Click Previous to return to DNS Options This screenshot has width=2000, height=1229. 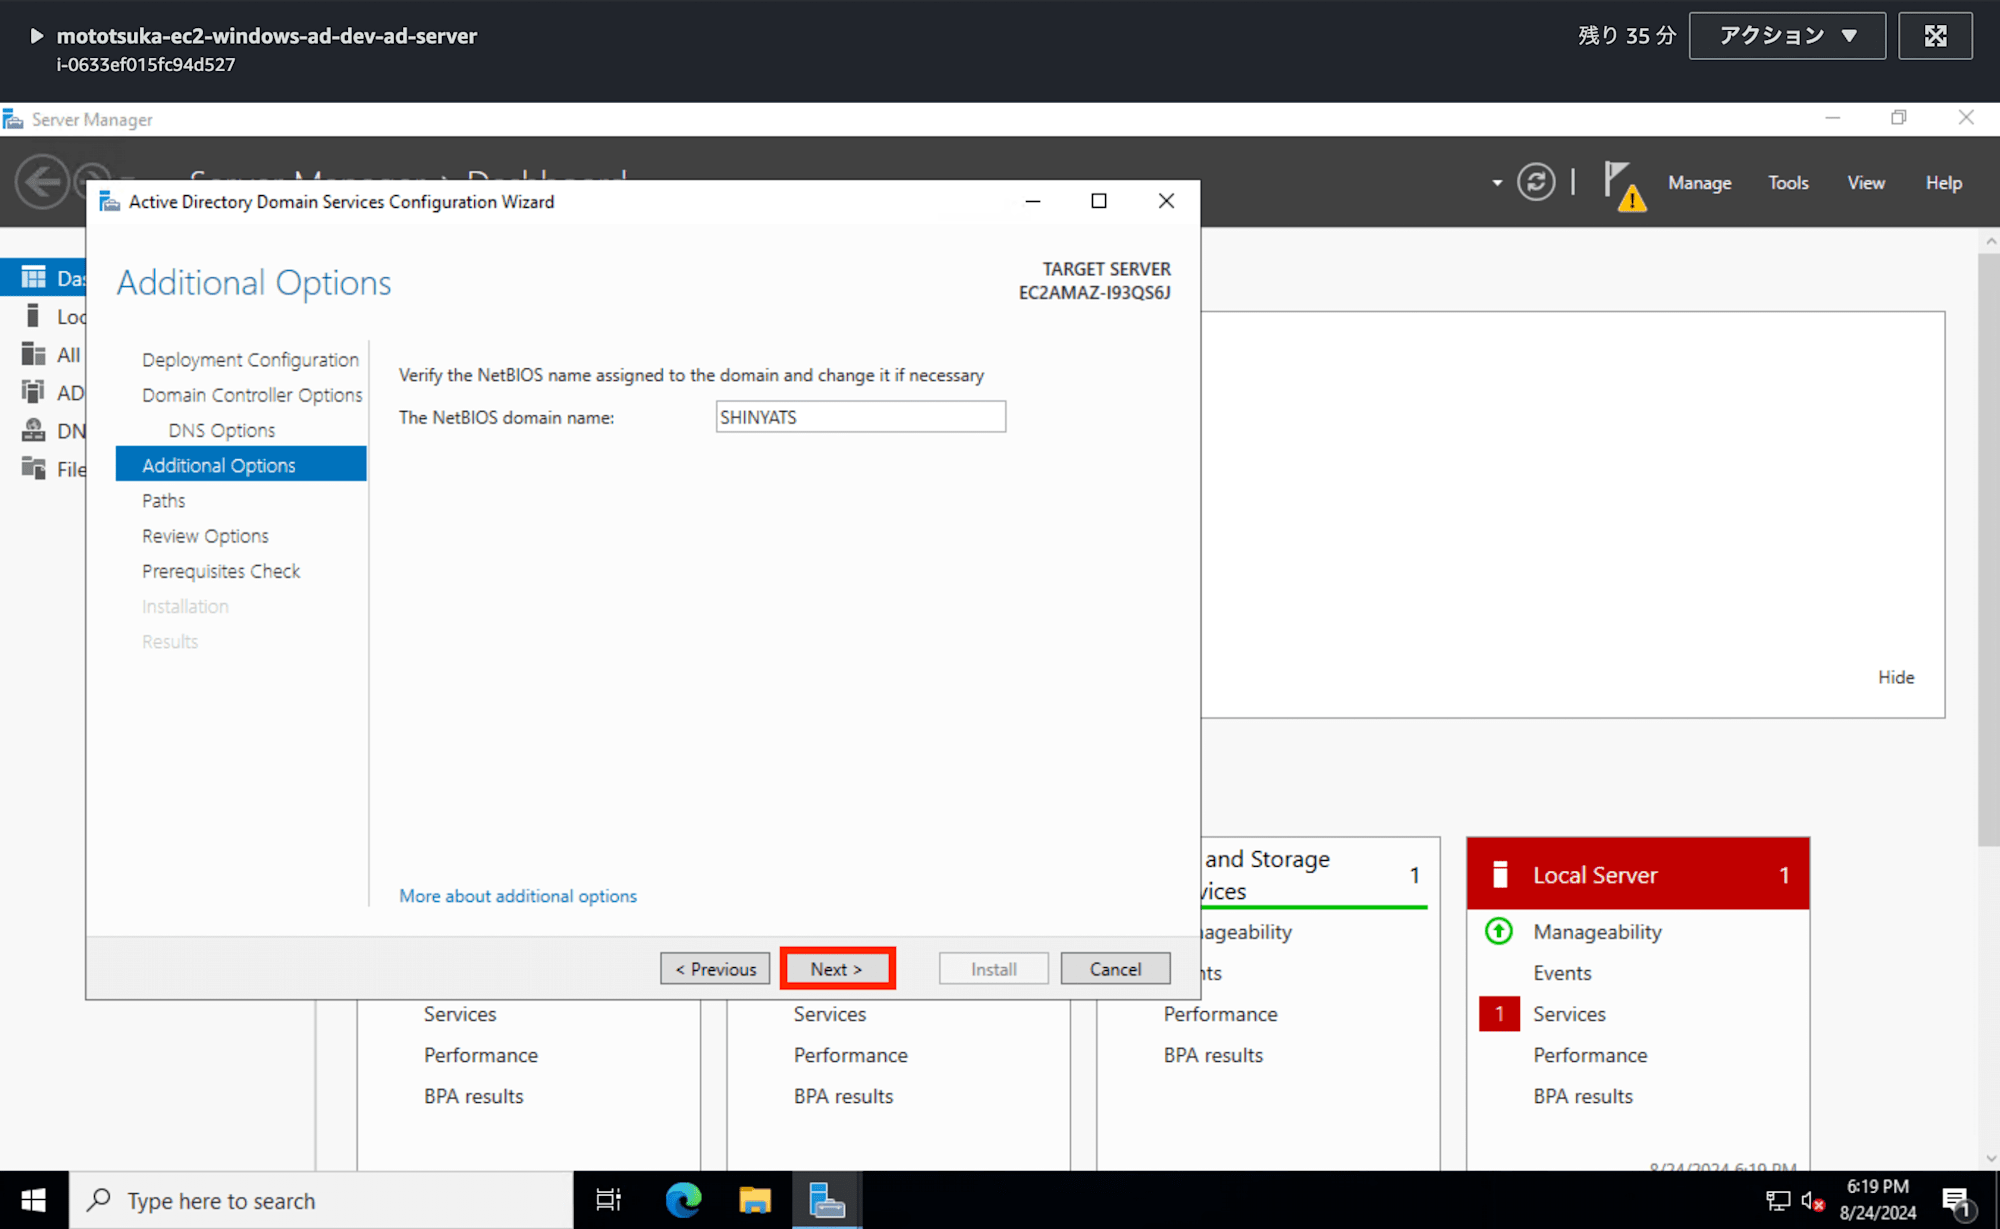[x=714, y=969]
